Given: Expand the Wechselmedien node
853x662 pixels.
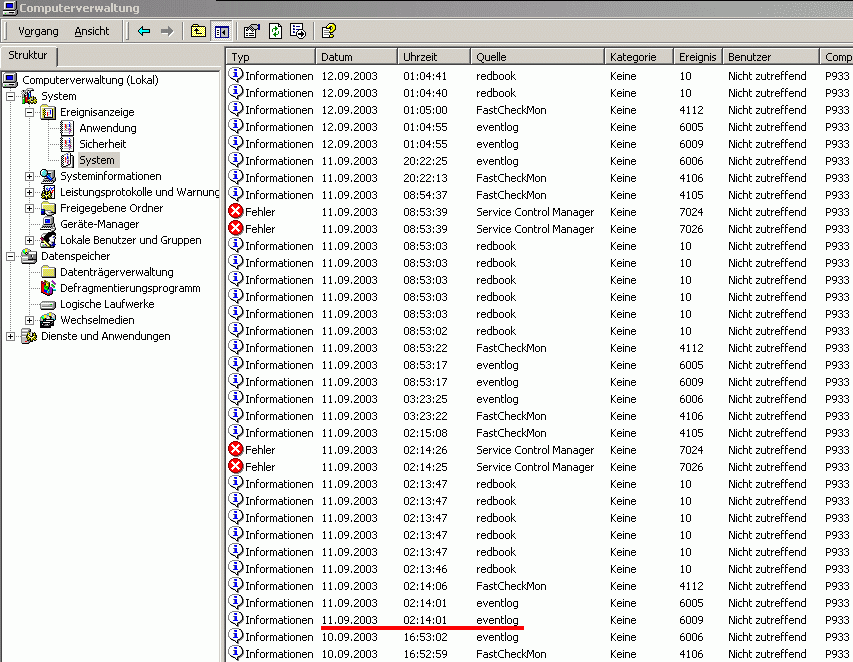Looking at the screenshot, I should (x=30, y=320).
